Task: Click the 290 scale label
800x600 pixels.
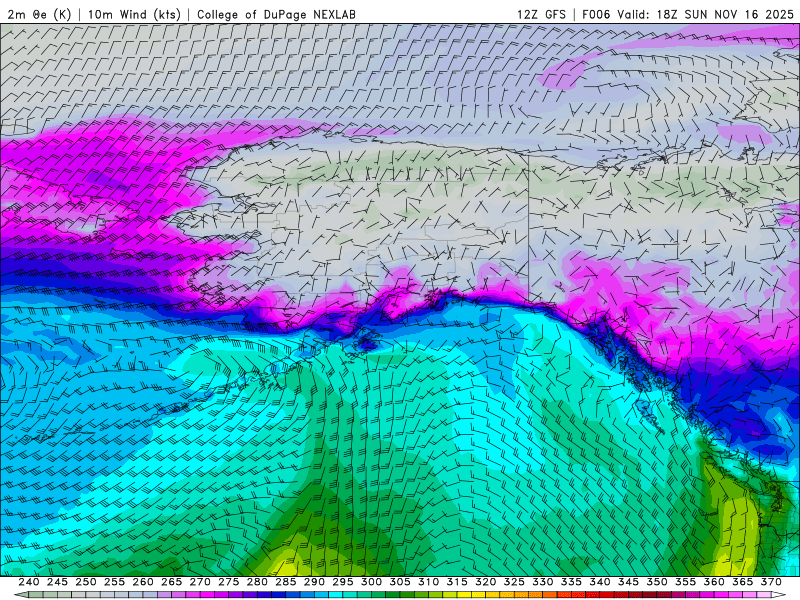Action: click(x=314, y=582)
